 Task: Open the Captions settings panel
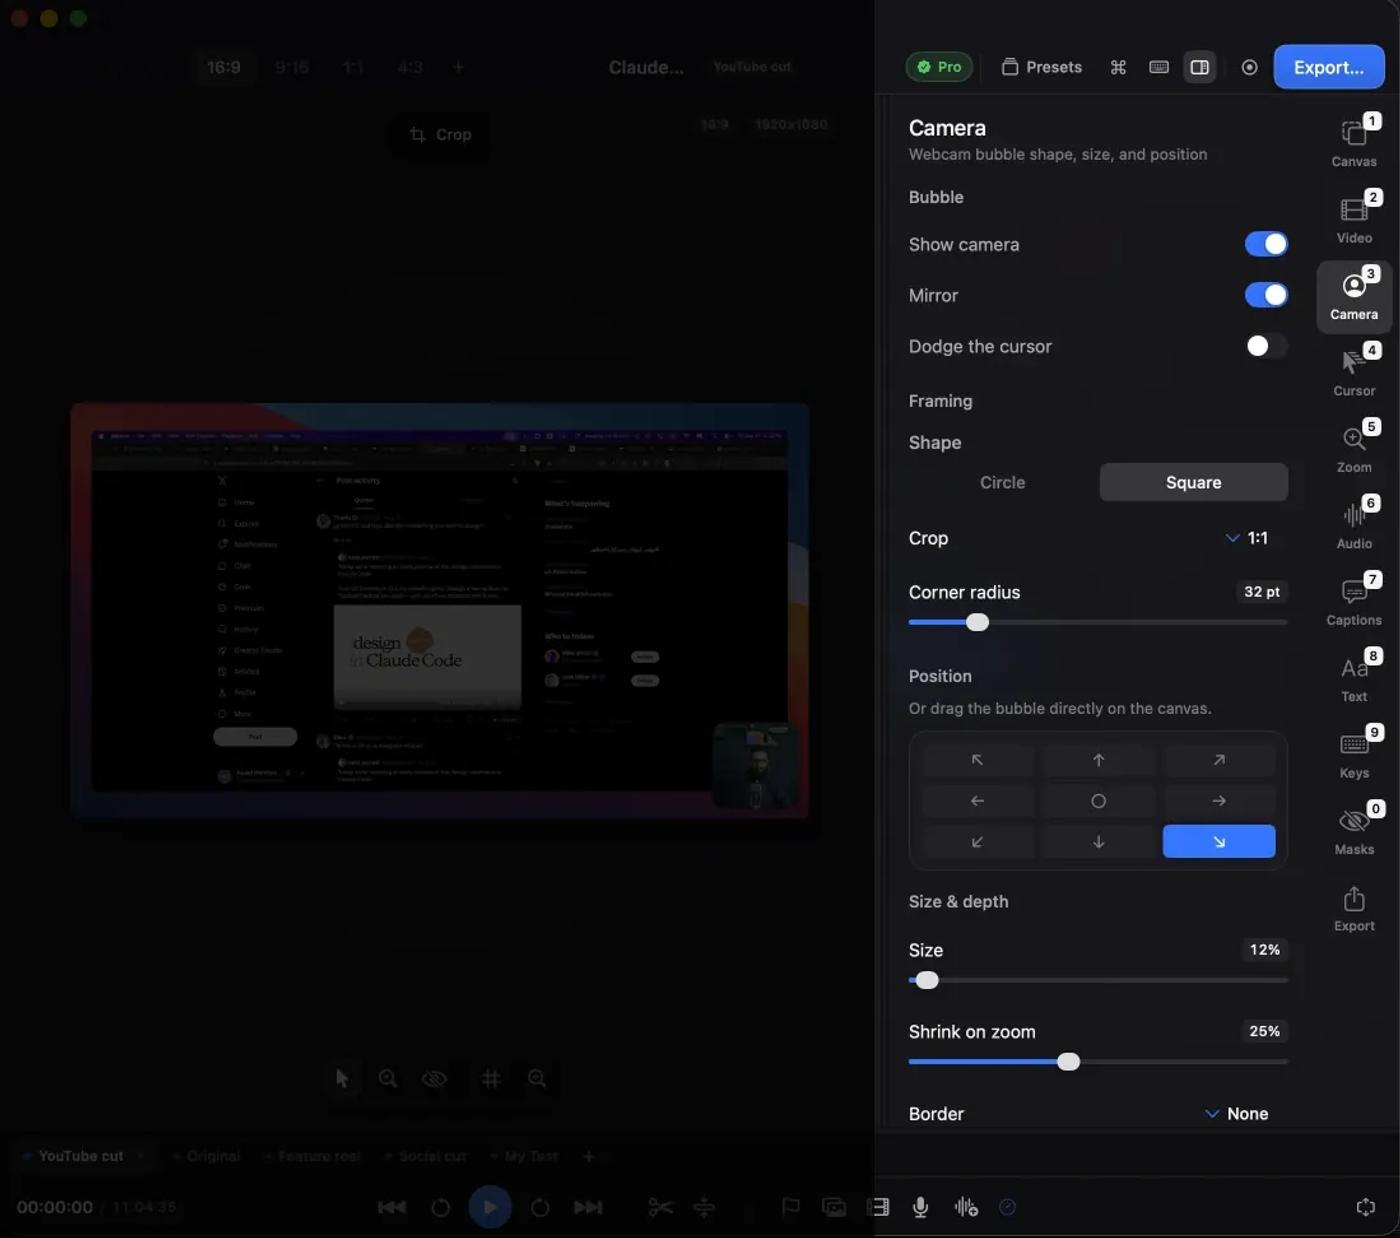coord(1354,600)
